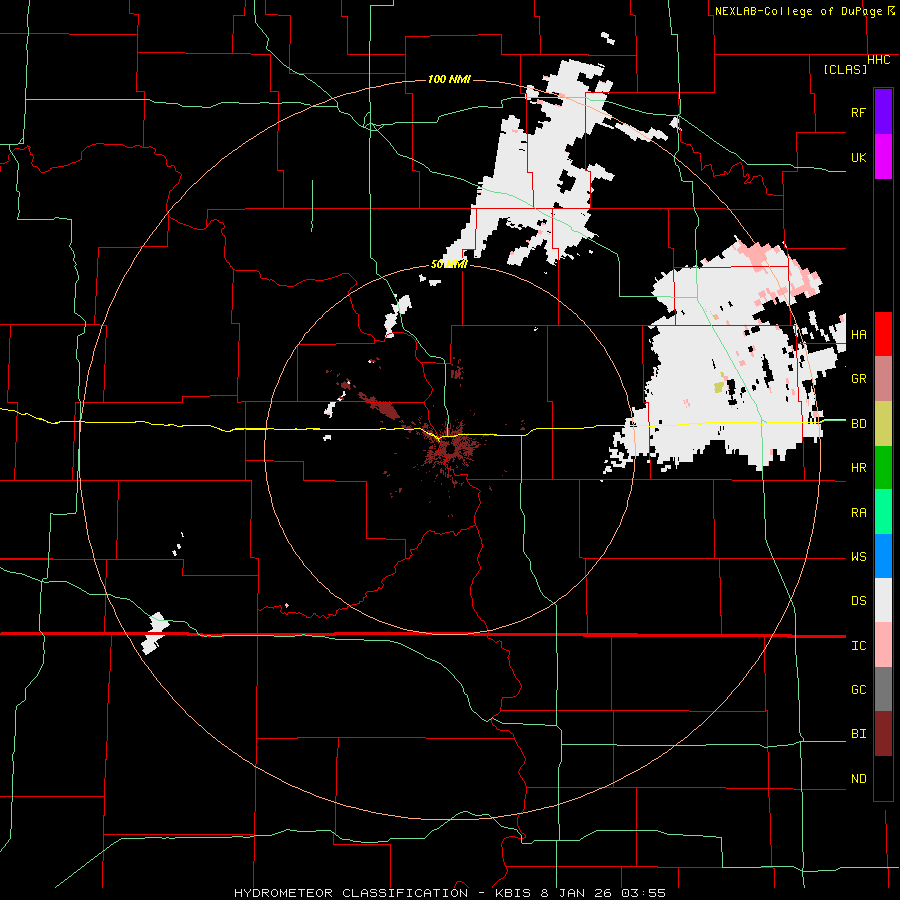Image resolution: width=900 pixels, height=900 pixels.
Task: Click the WS legend label
Action: pyautogui.click(x=858, y=557)
